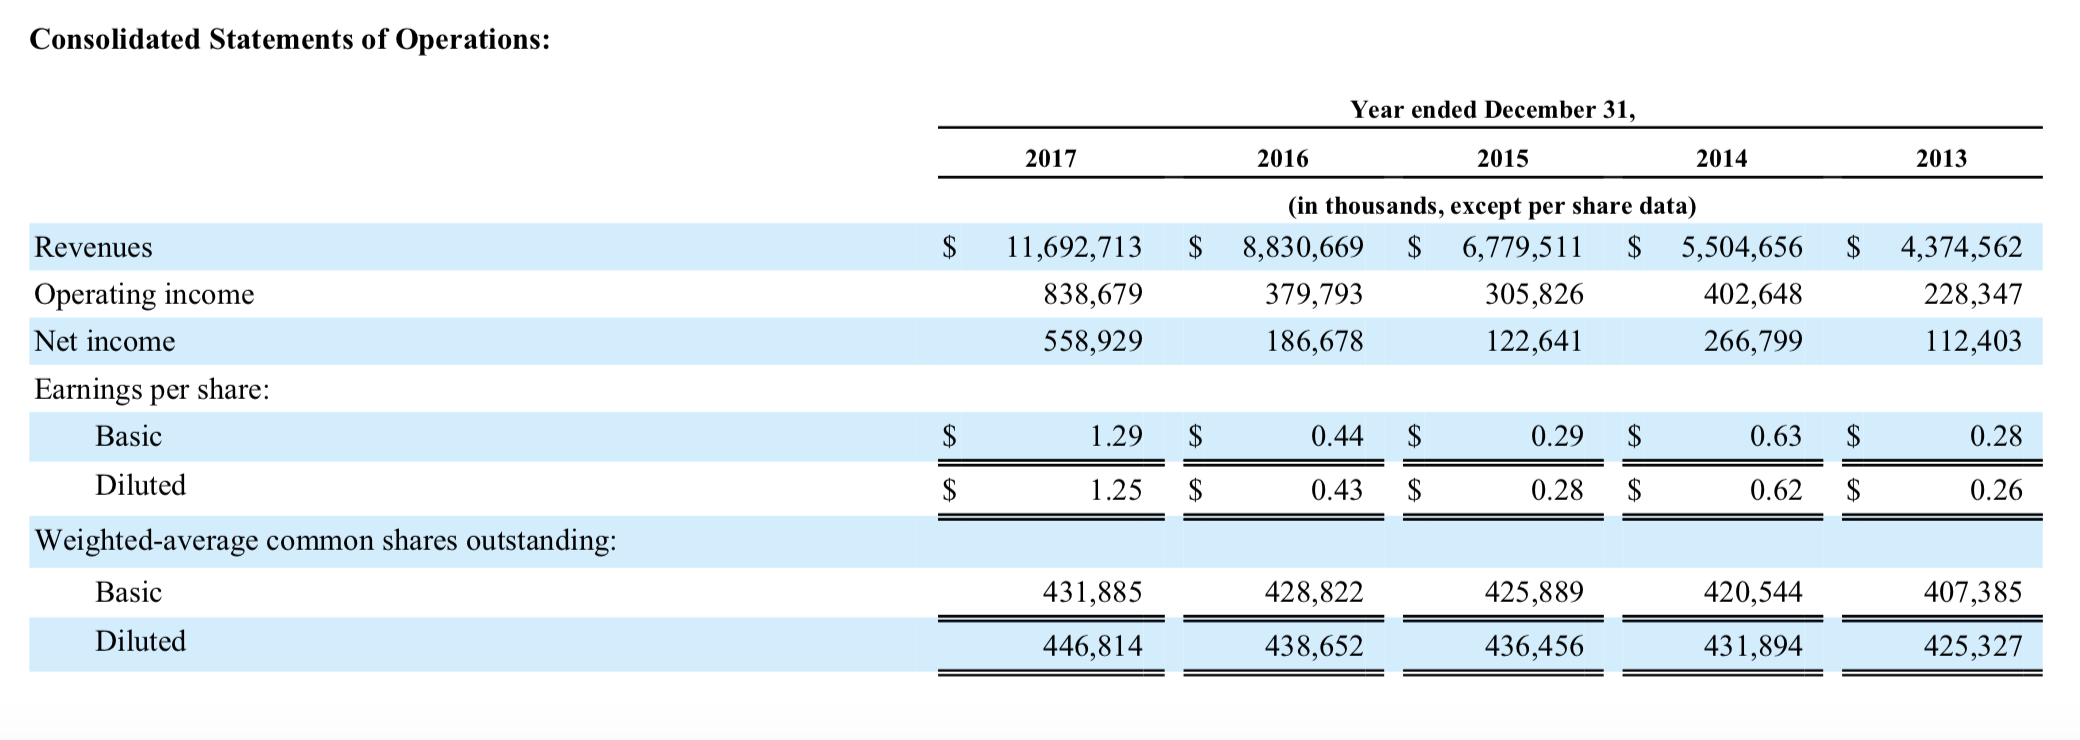Click operating income value 228,347
The image size is (2080, 740).
[x=1973, y=294]
